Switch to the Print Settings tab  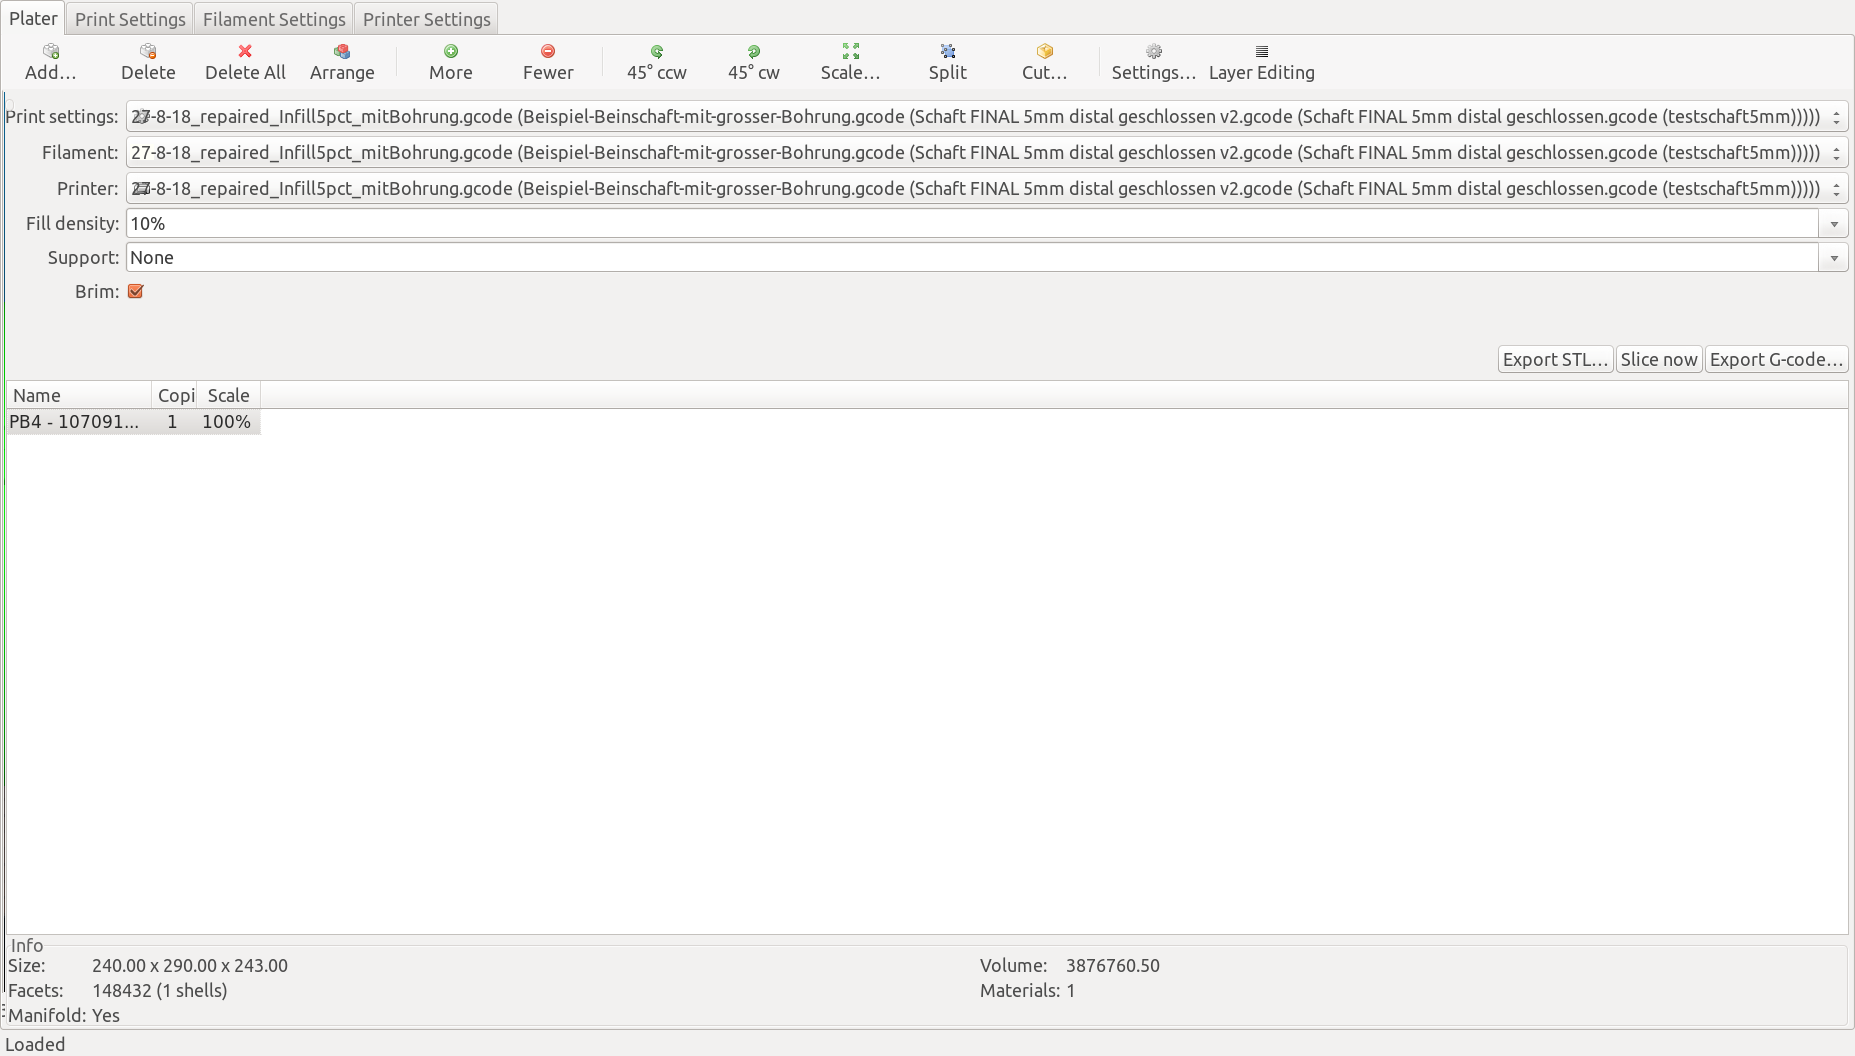pyautogui.click(x=130, y=19)
